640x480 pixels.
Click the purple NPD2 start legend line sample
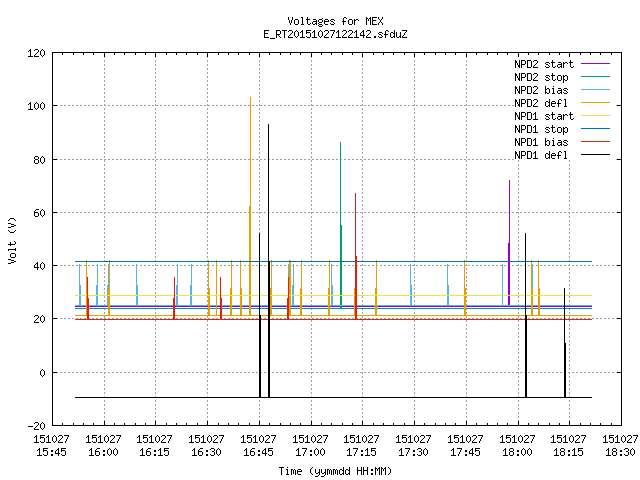click(x=596, y=64)
